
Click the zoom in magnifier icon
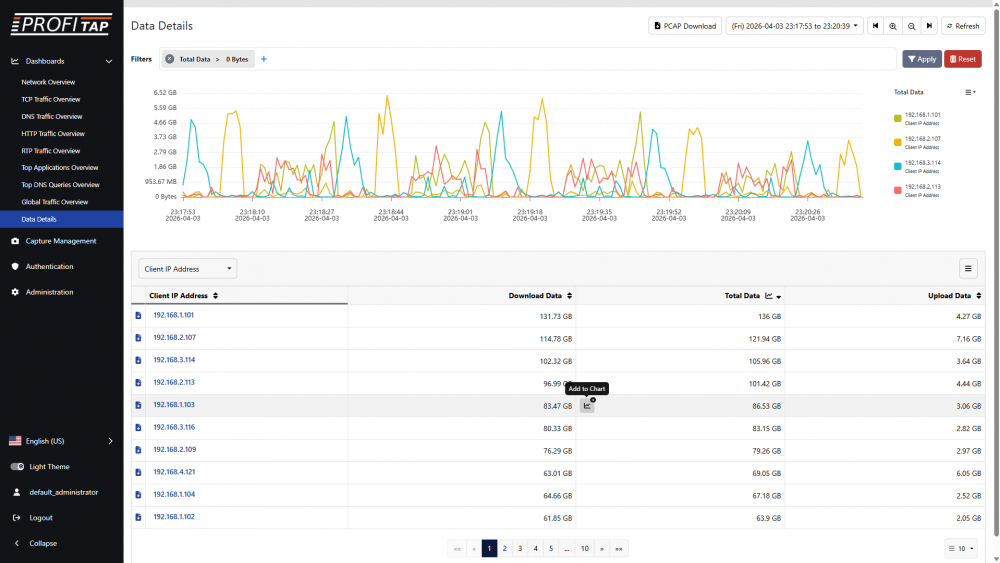893,26
